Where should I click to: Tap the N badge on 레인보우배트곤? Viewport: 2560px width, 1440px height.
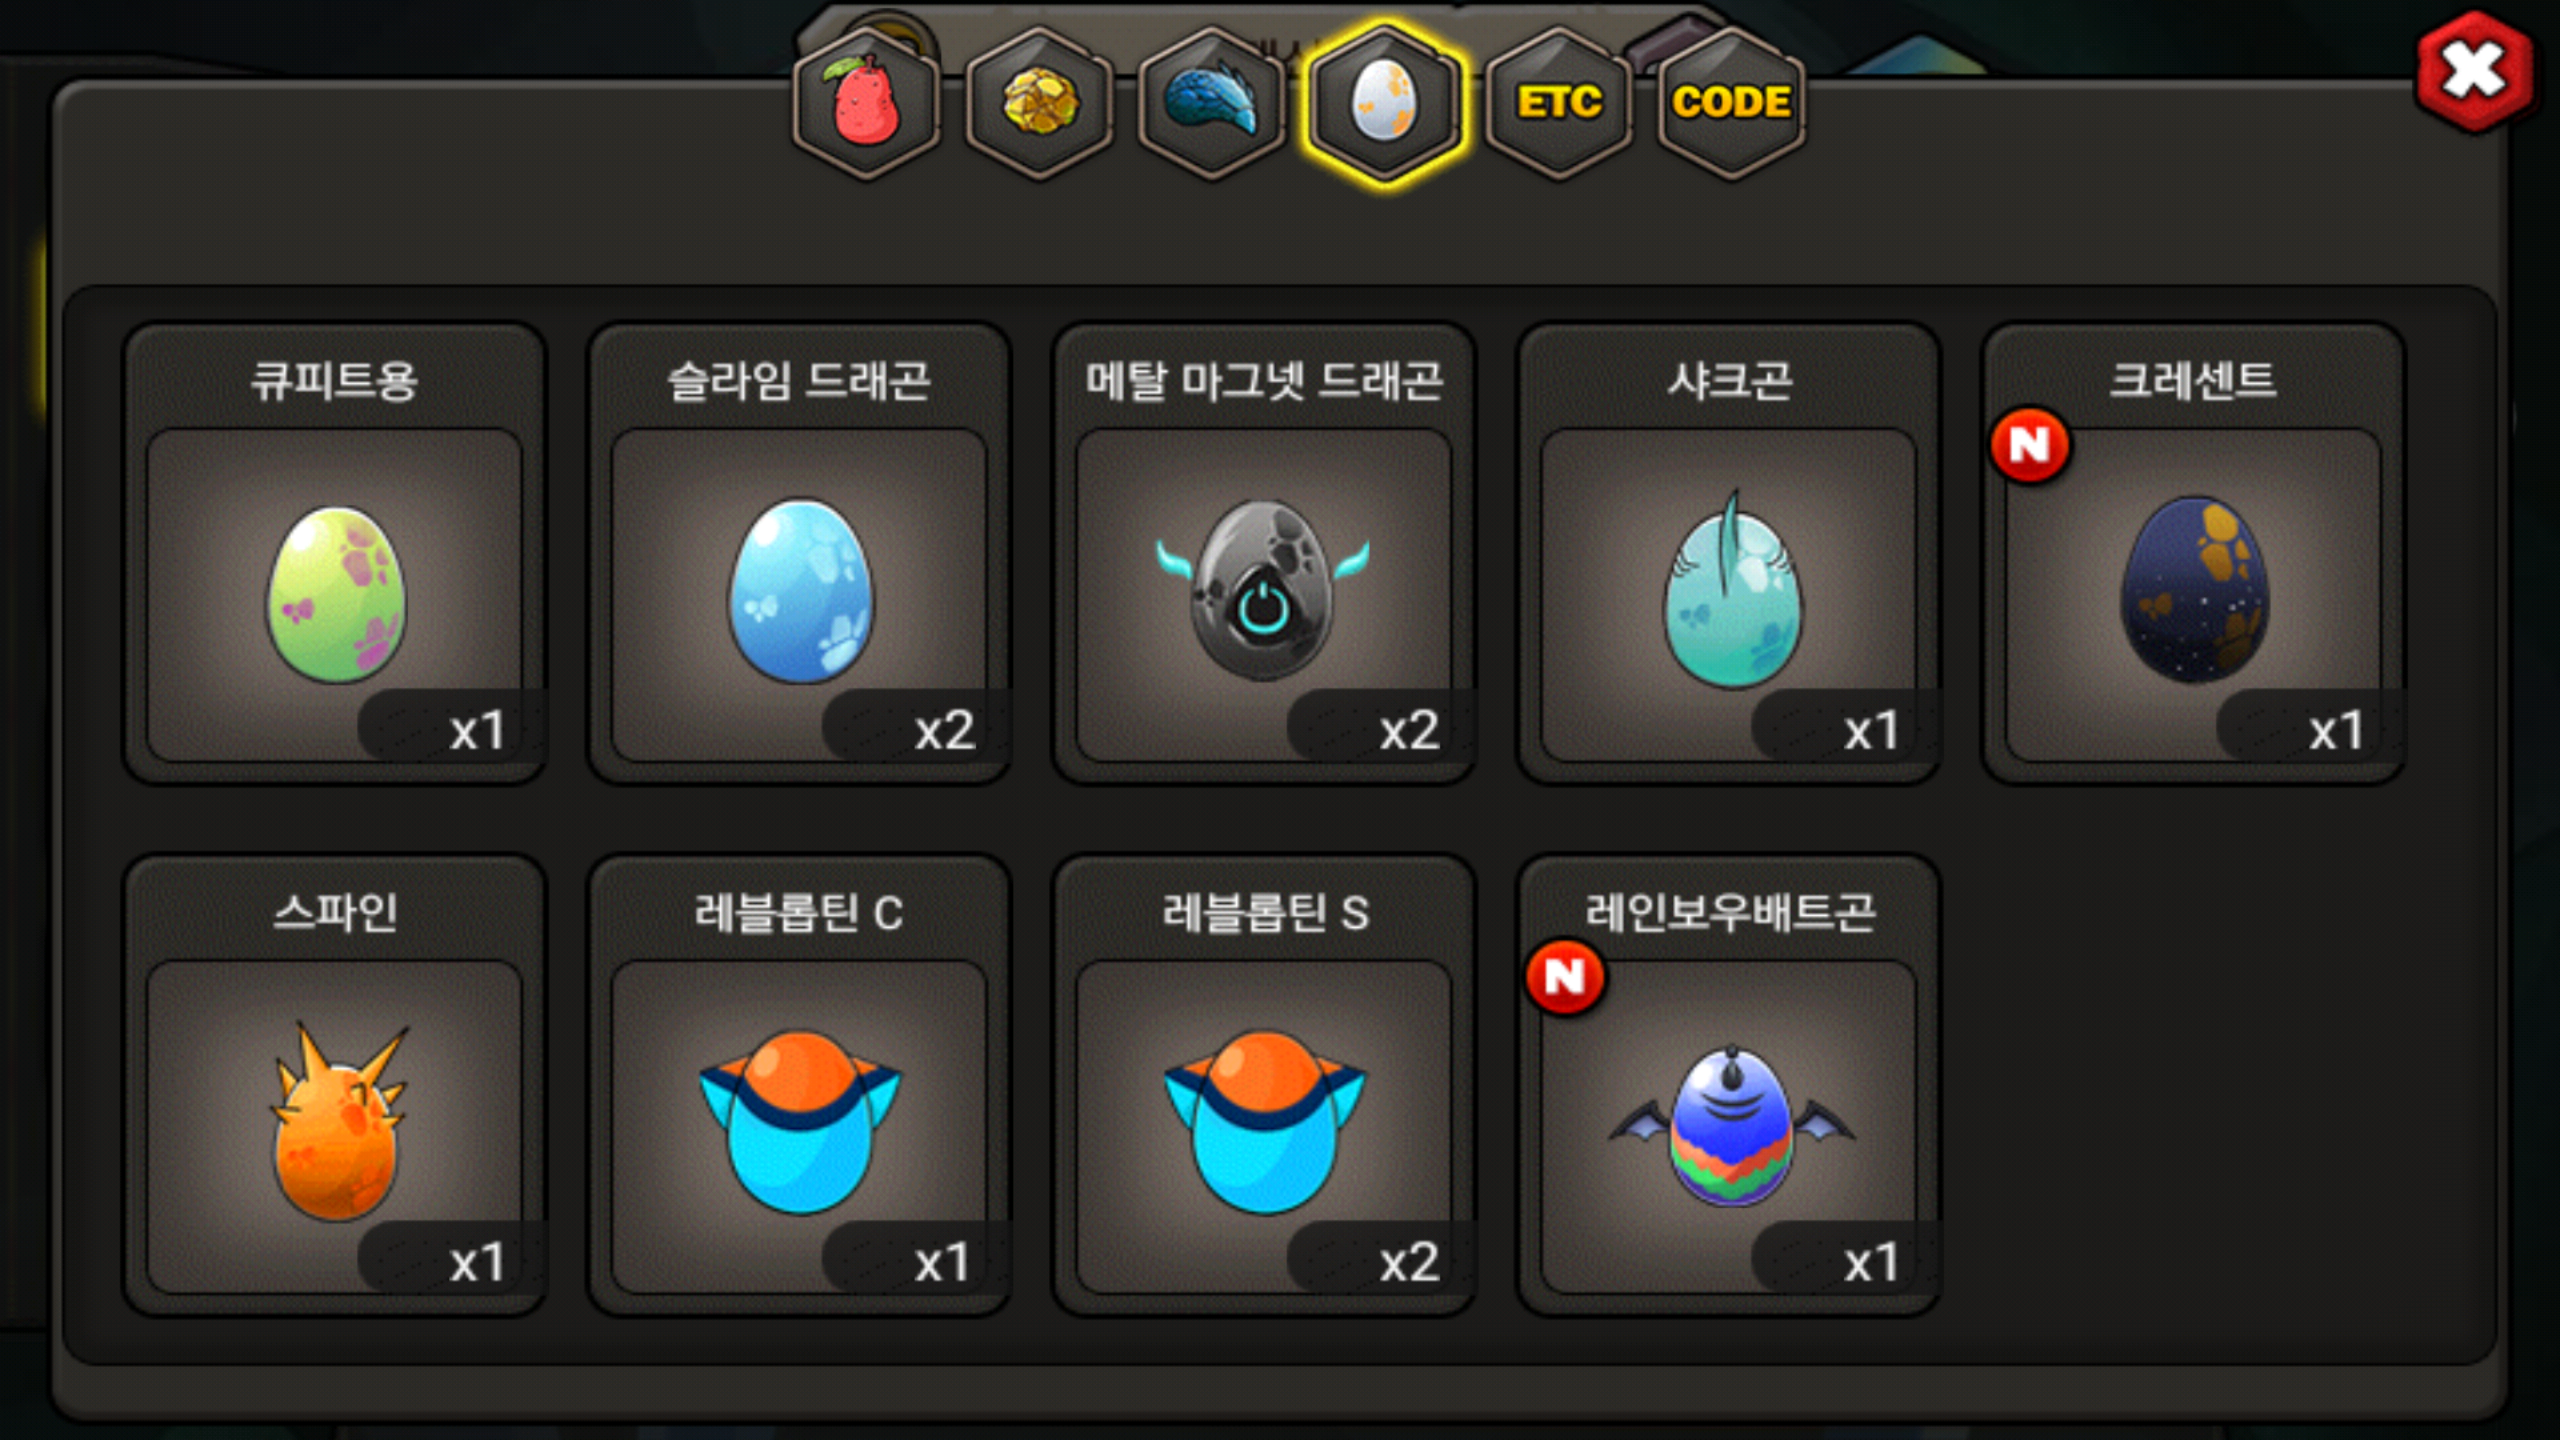pyautogui.click(x=1565, y=977)
